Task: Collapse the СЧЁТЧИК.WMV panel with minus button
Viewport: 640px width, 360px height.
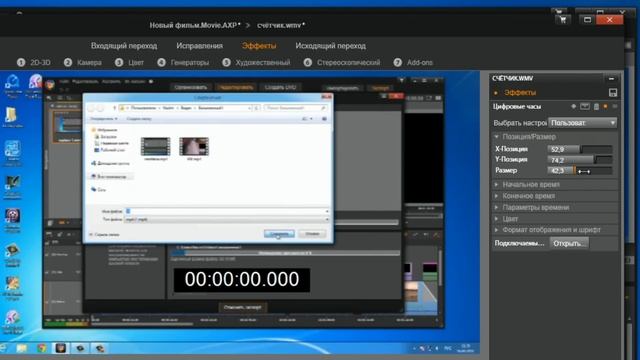Action: pyautogui.click(x=611, y=78)
